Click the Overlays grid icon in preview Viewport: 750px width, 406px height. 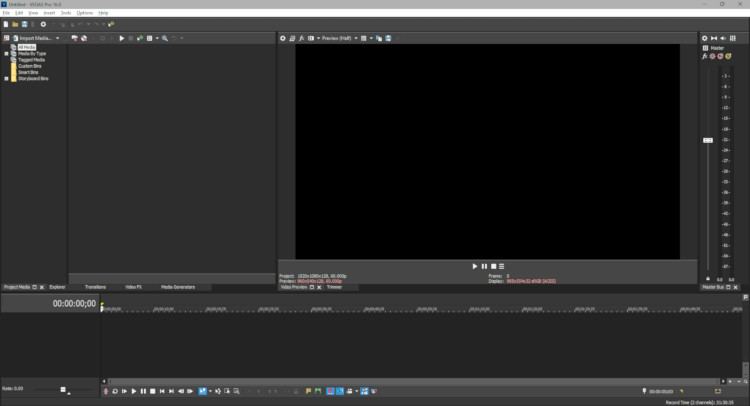364,38
